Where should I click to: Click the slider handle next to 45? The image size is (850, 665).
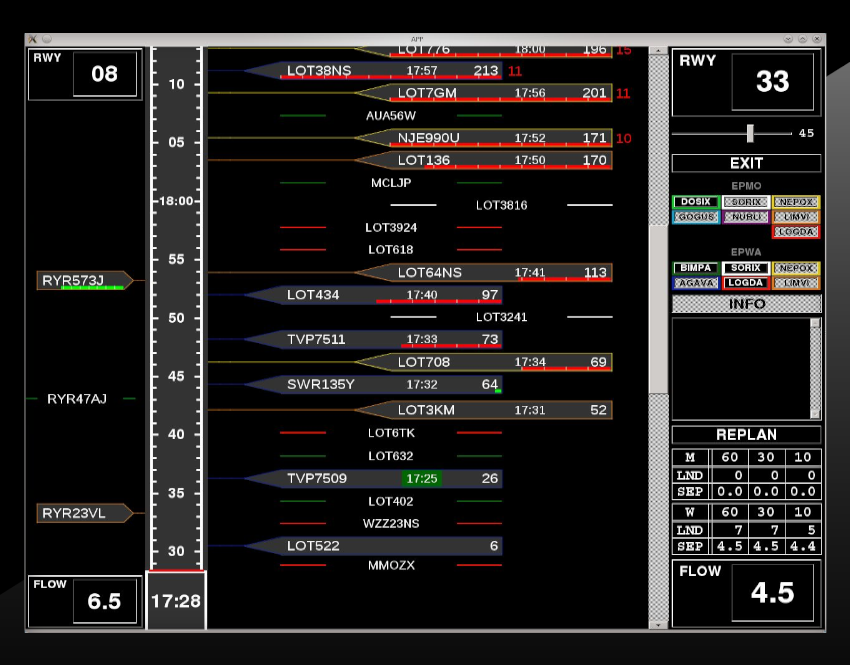pos(749,133)
